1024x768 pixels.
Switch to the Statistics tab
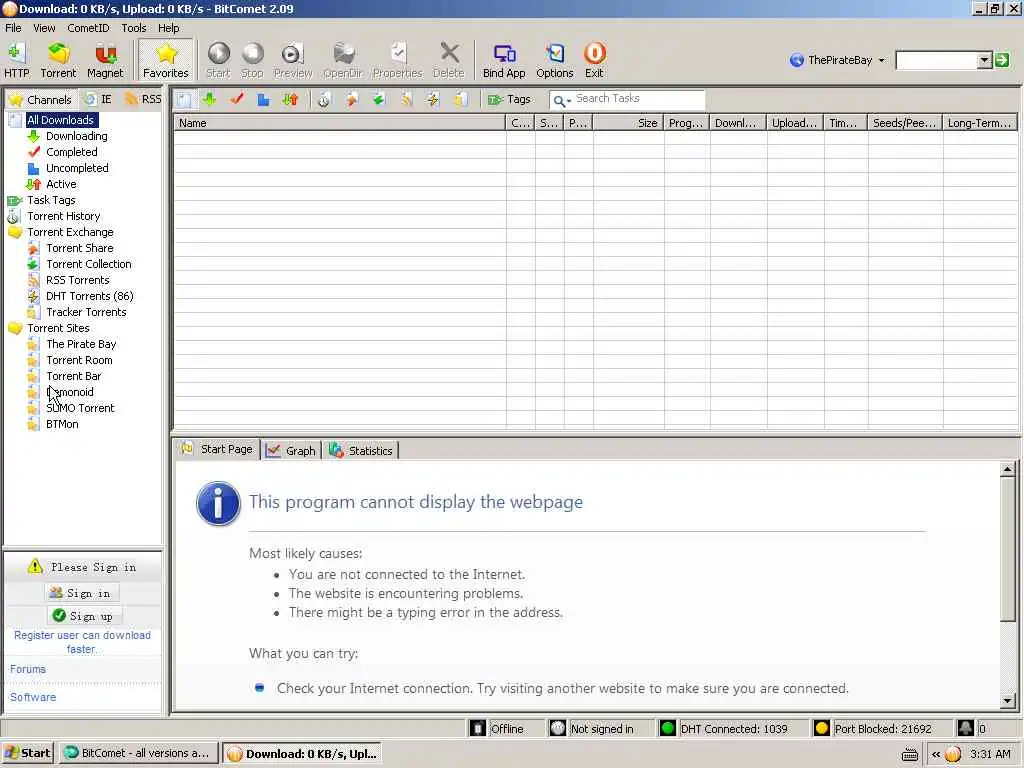361,451
